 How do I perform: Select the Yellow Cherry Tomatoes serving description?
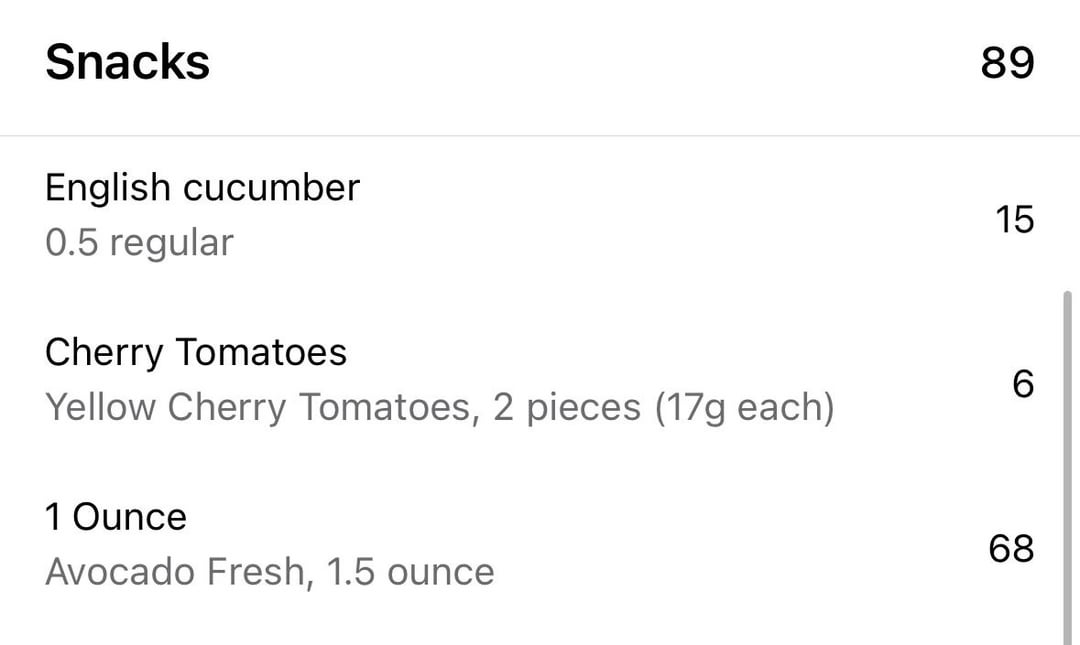(439, 407)
